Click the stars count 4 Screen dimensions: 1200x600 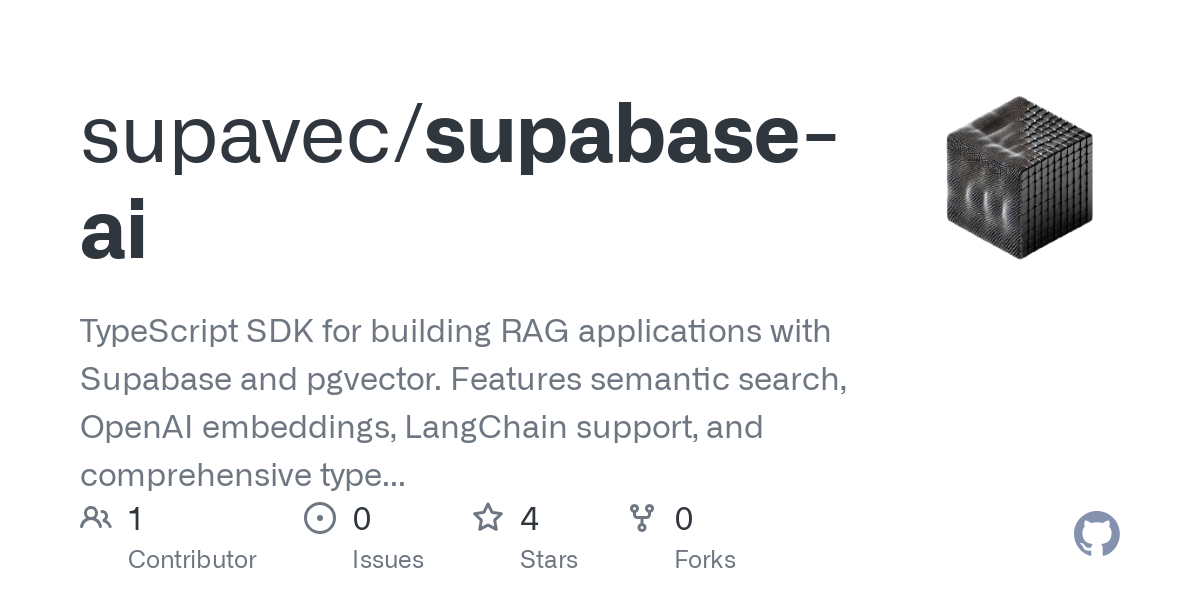point(530,519)
